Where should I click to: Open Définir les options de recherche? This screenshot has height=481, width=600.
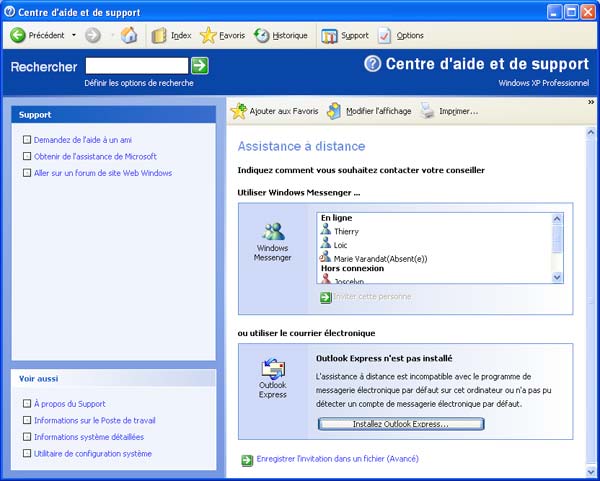coord(139,83)
